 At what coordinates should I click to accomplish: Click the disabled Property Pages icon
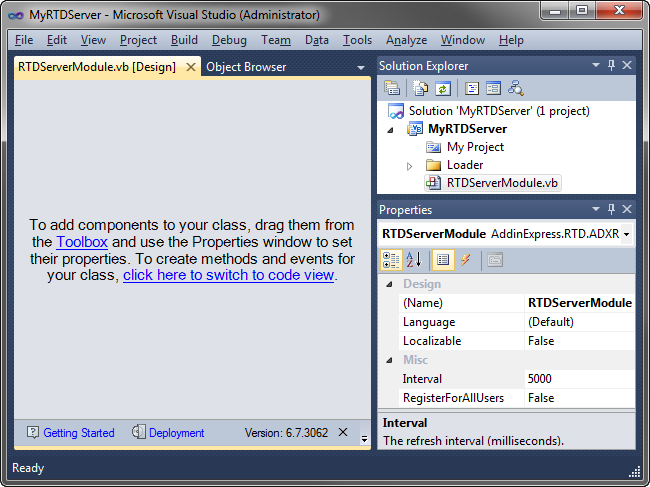click(495, 260)
